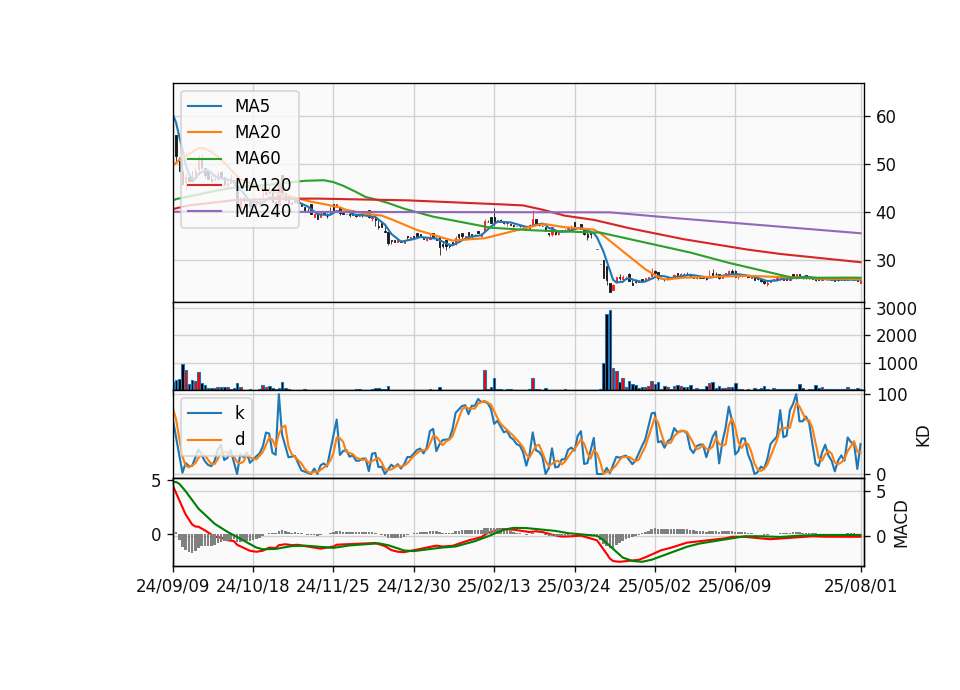The image size is (960, 690).
Task: Click the 24/12/30 date label
Action: (x=414, y=586)
